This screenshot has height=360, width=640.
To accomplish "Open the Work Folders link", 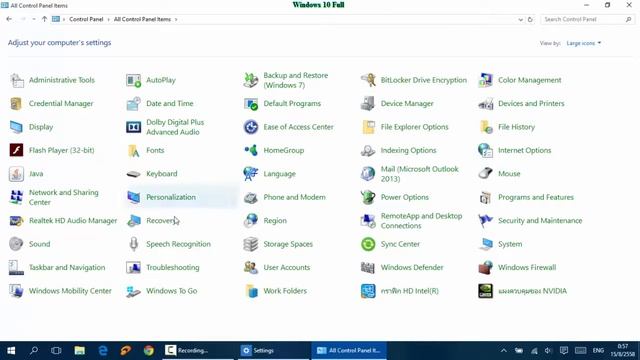I will coord(285,291).
